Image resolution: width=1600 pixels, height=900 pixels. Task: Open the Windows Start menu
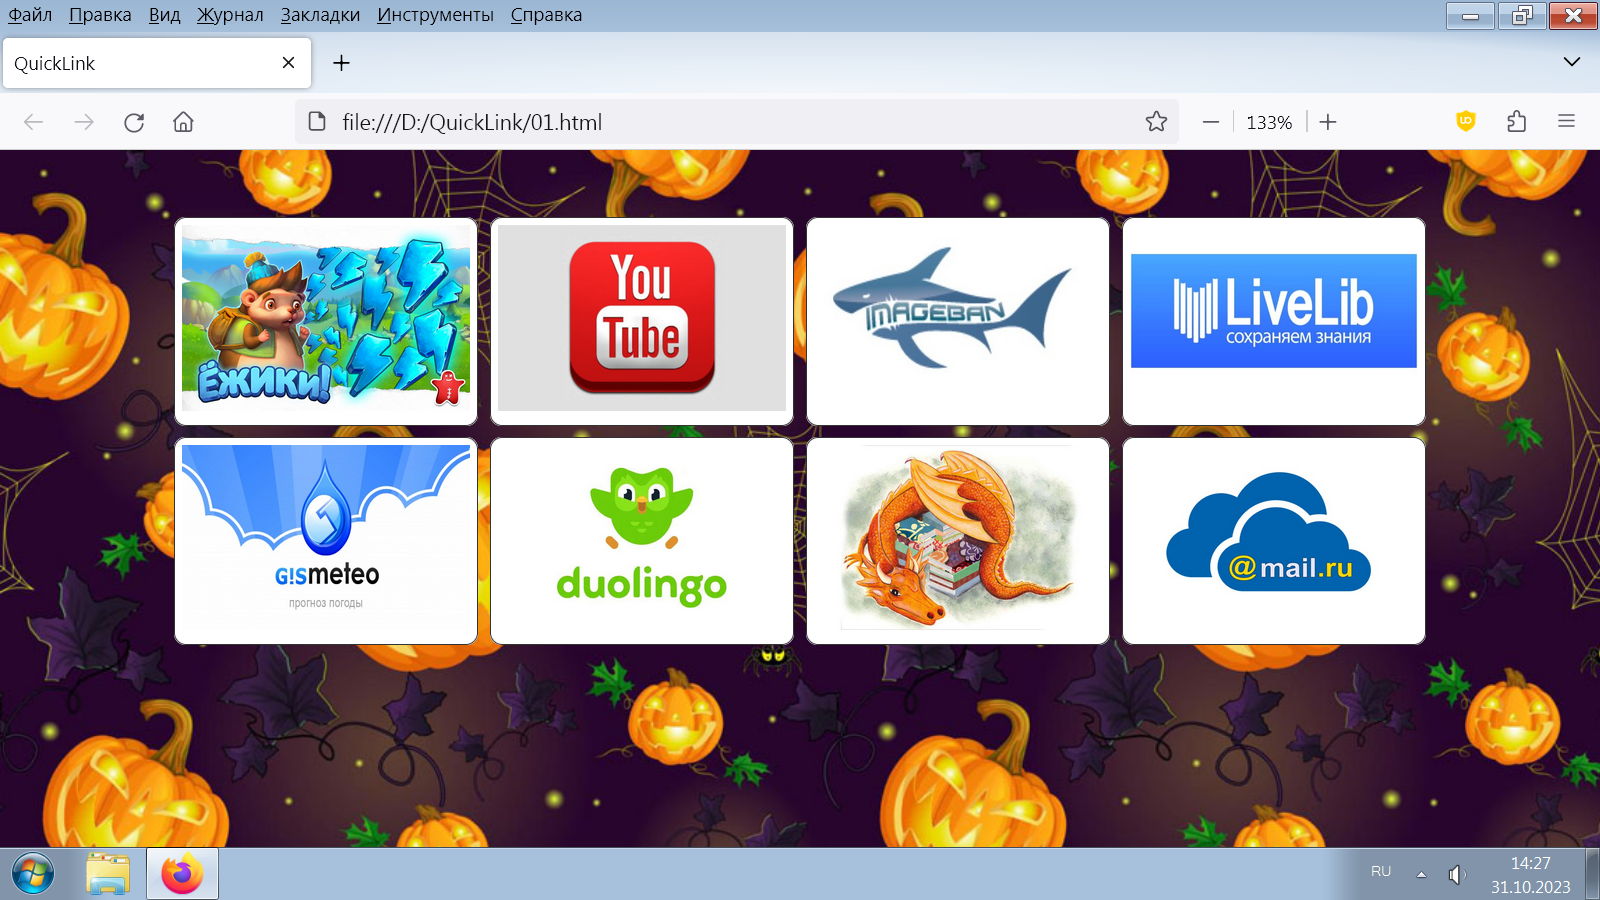click(33, 874)
